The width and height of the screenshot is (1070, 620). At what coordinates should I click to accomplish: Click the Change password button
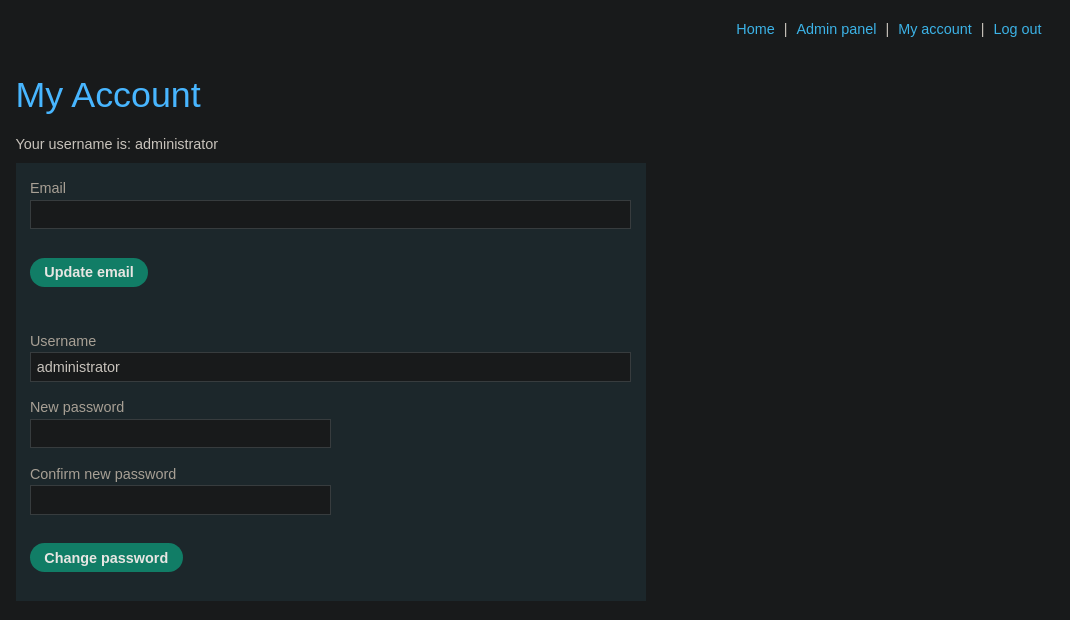coord(106,558)
